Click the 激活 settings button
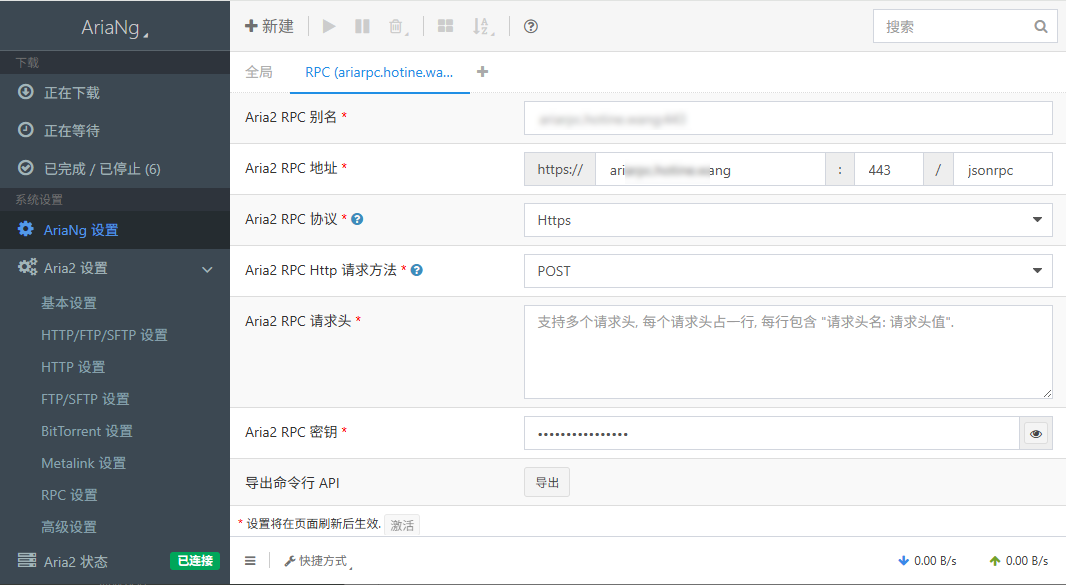The width and height of the screenshot is (1066, 585). click(x=402, y=524)
